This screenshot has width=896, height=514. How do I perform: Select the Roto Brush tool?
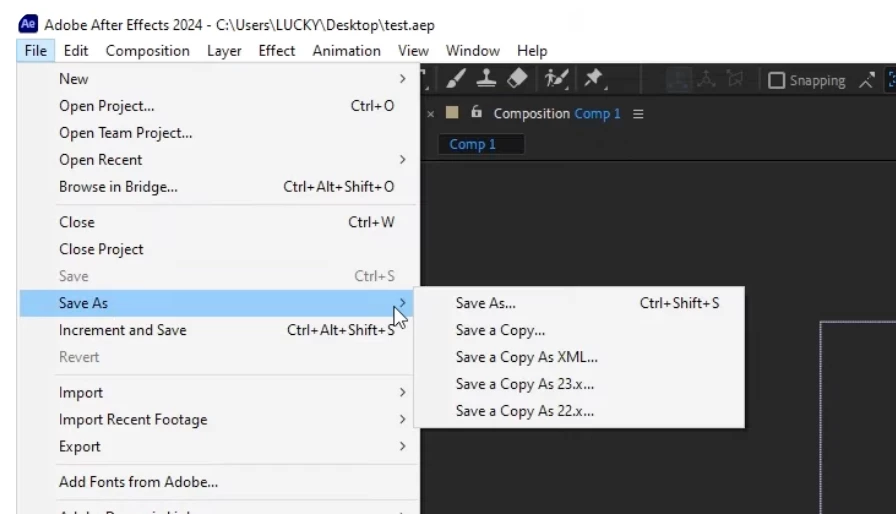[x=556, y=78]
